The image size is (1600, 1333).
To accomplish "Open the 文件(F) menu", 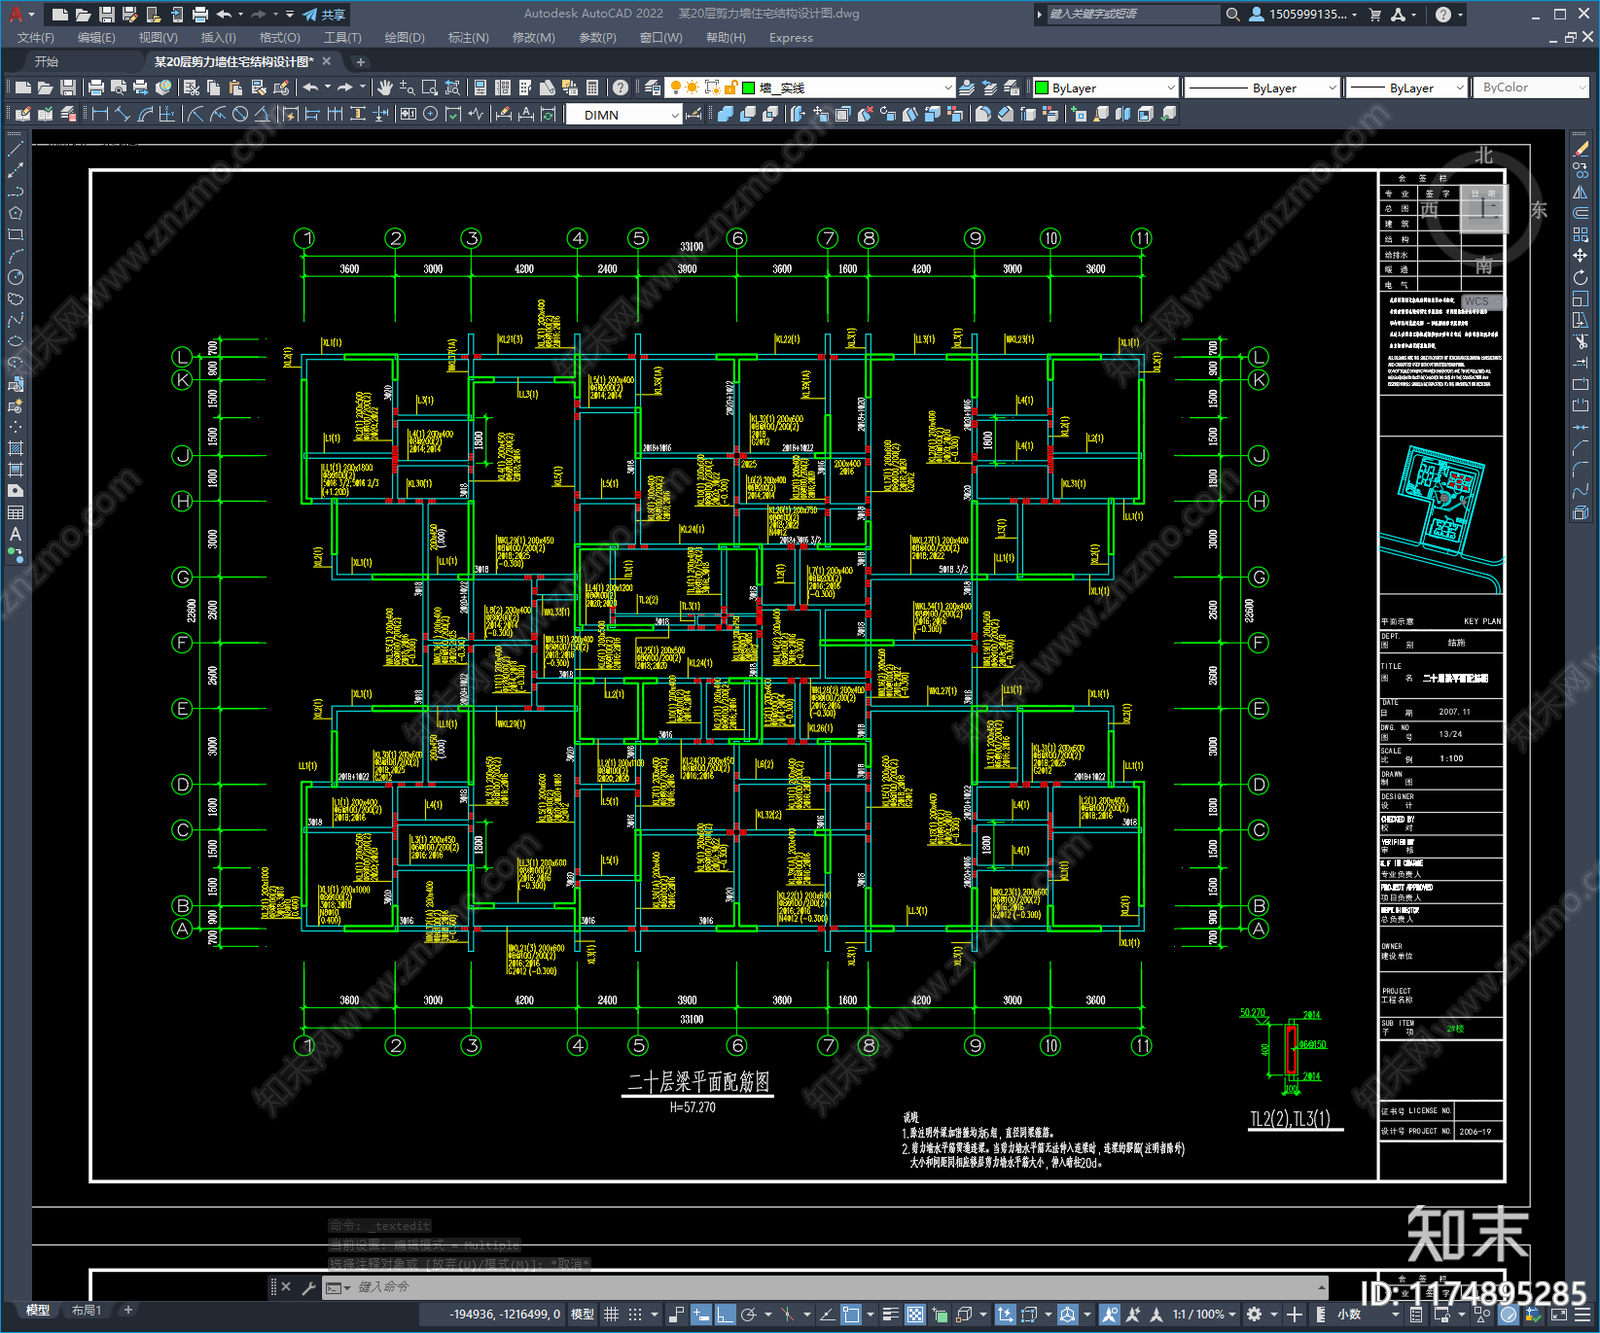I will (x=36, y=38).
